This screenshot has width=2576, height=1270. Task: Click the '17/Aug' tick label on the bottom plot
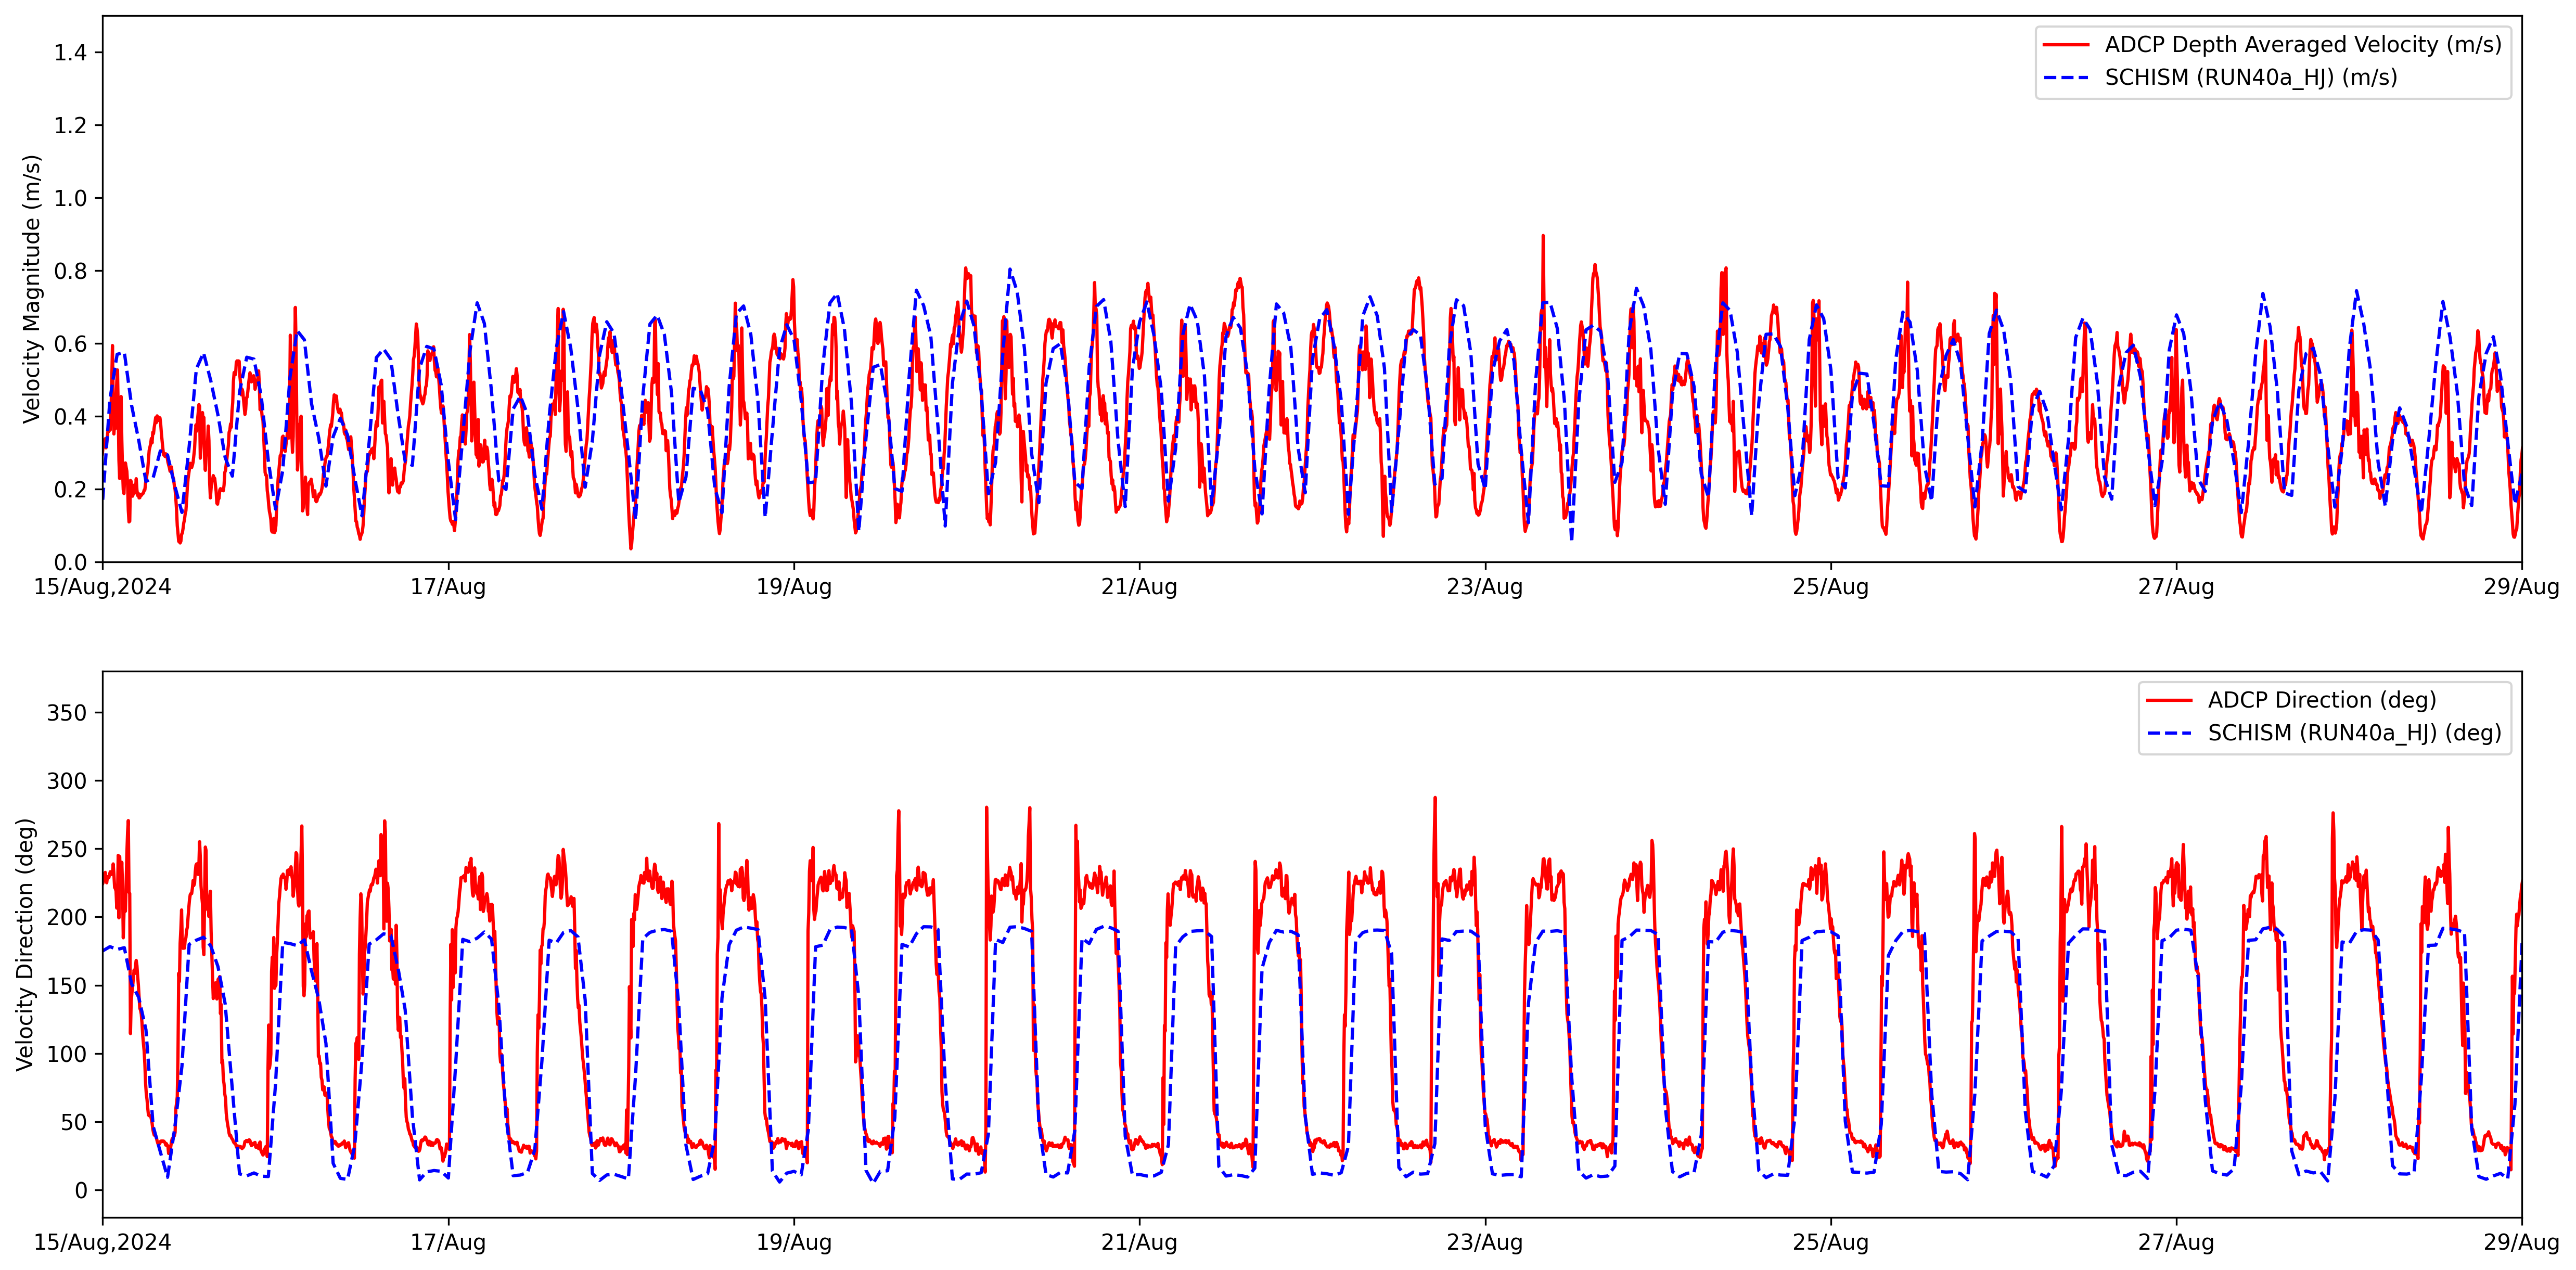click(448, 1243)
